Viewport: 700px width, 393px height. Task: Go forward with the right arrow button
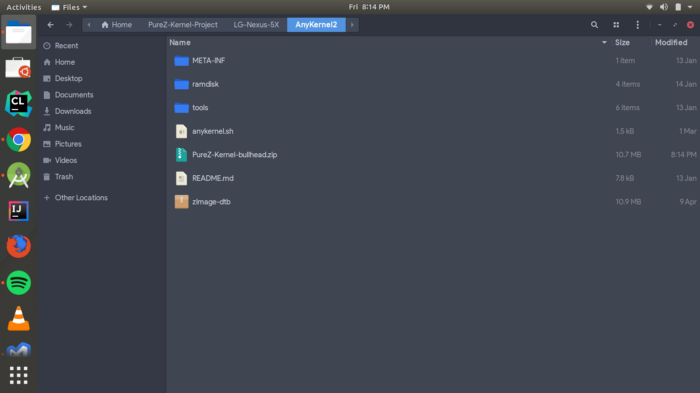point(69,25)
